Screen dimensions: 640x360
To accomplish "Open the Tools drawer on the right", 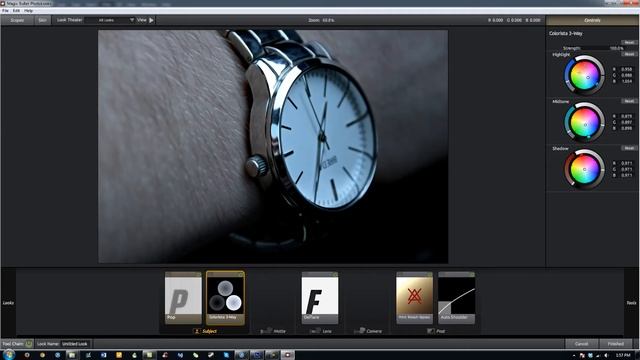I will tap(631, 303).
